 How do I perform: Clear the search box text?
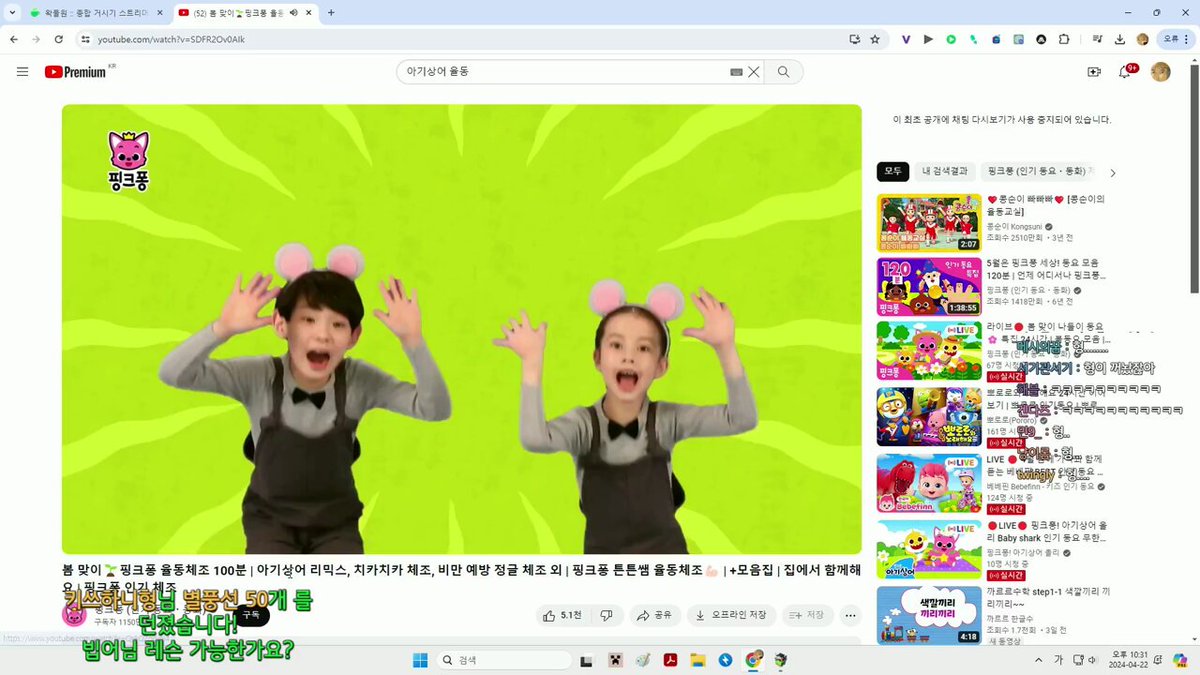(754, 72)
